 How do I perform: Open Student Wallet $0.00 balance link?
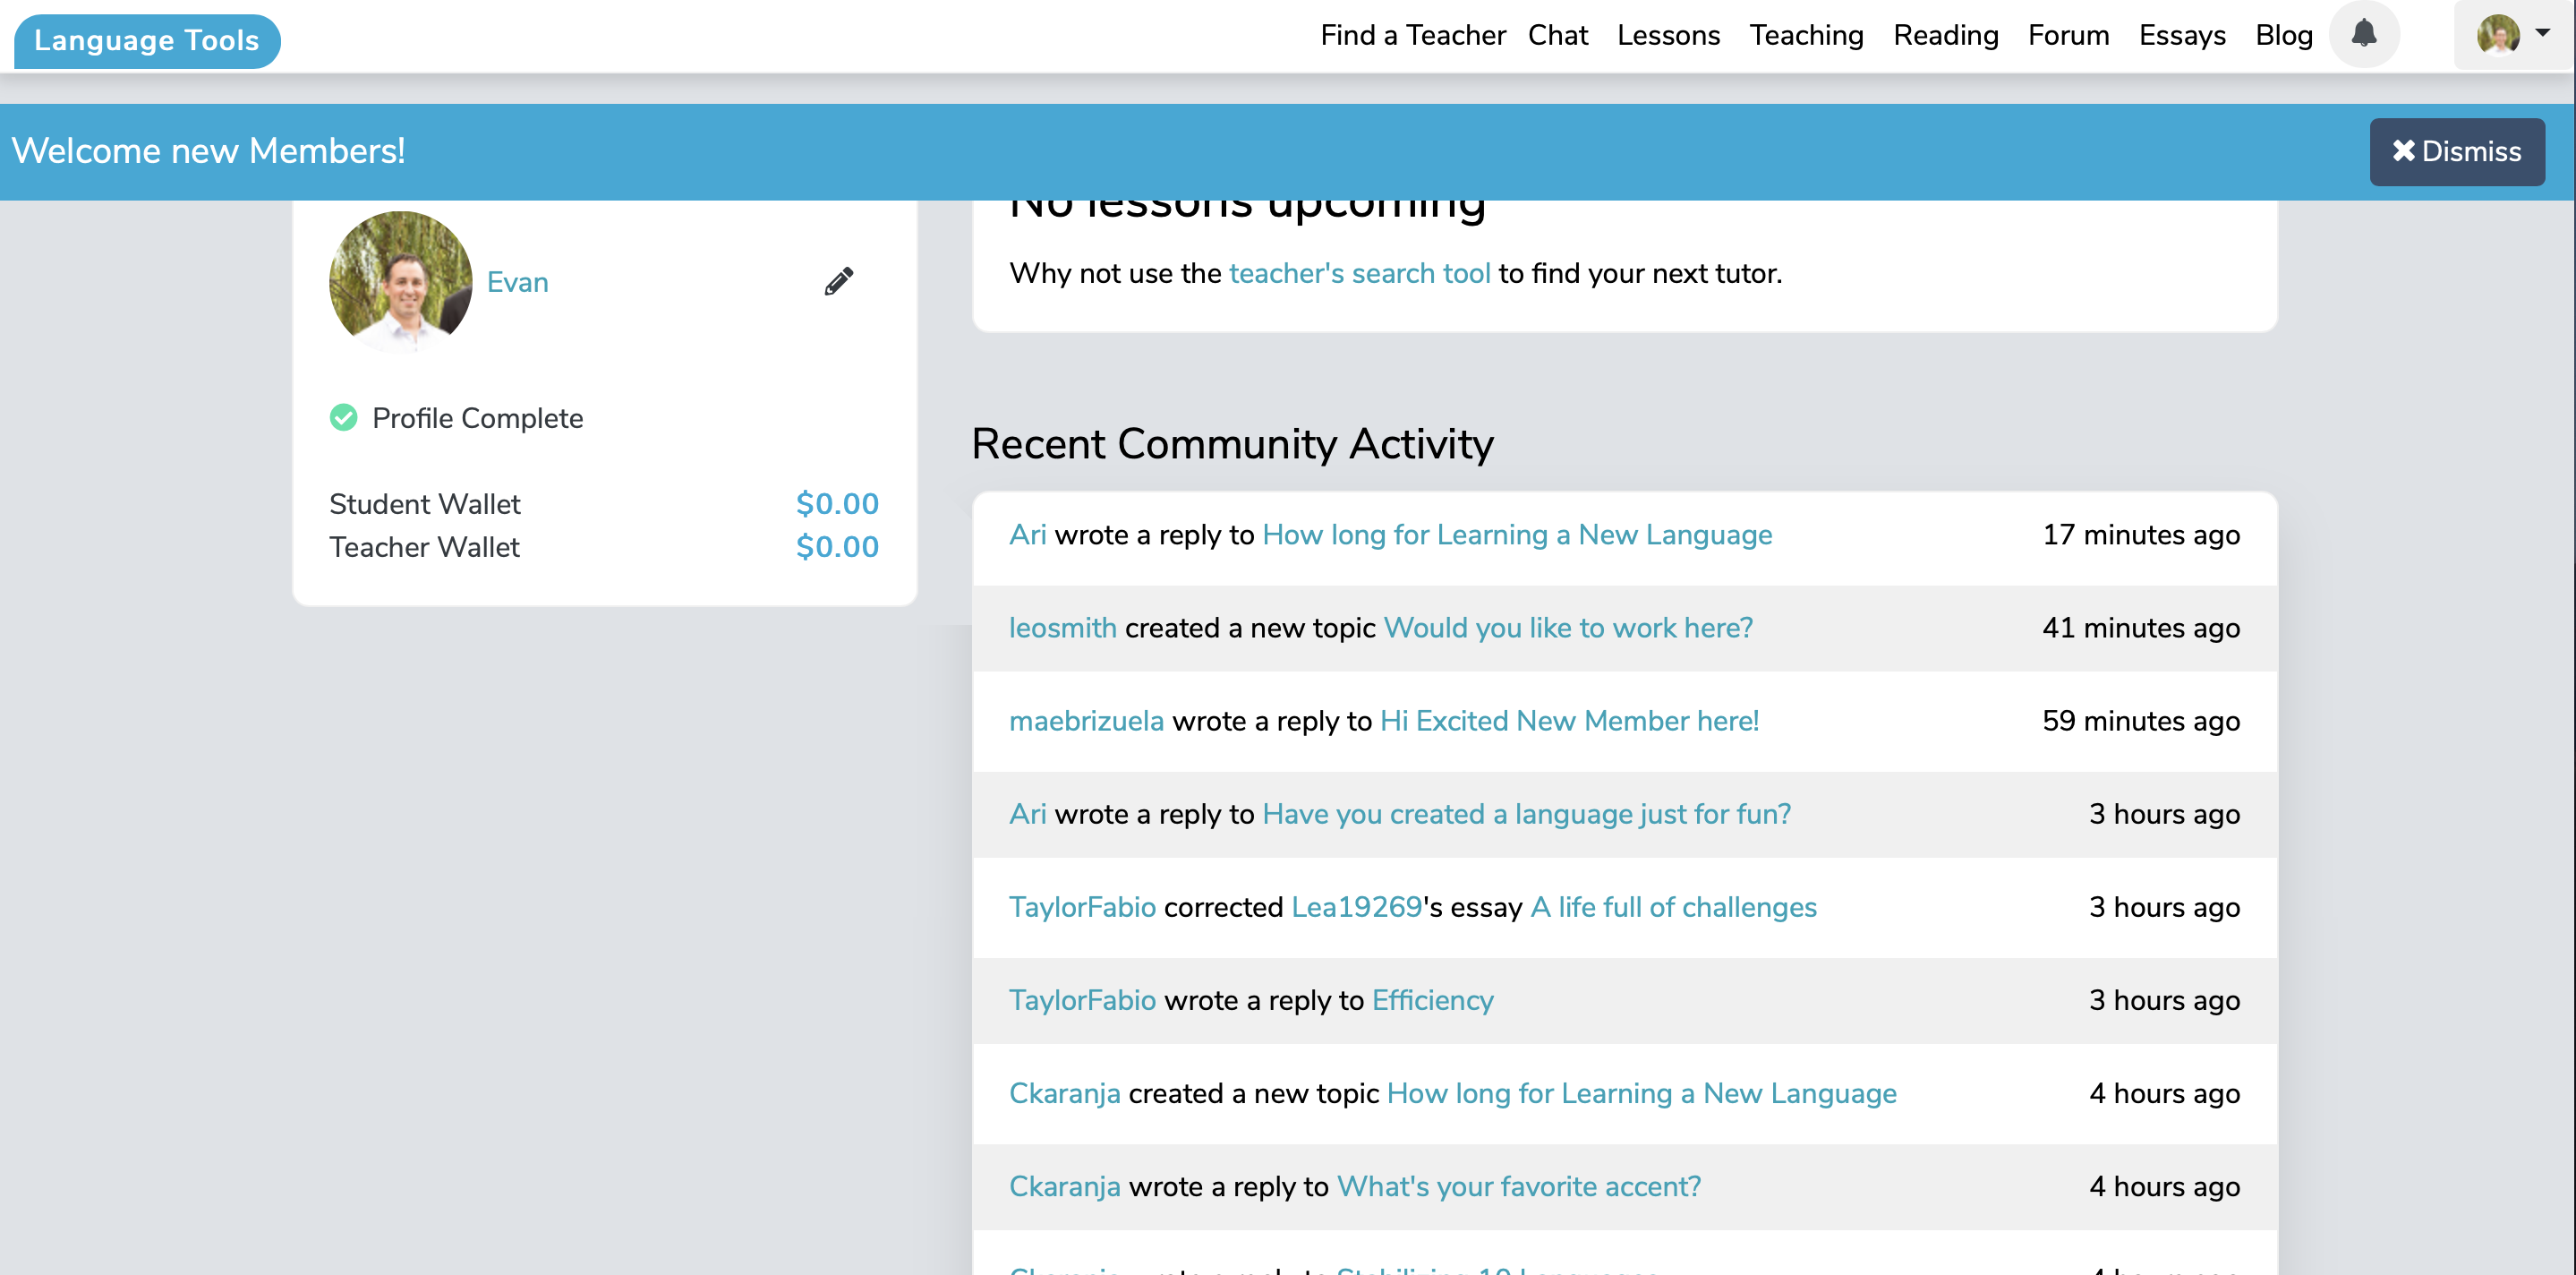tap(836, 504)
